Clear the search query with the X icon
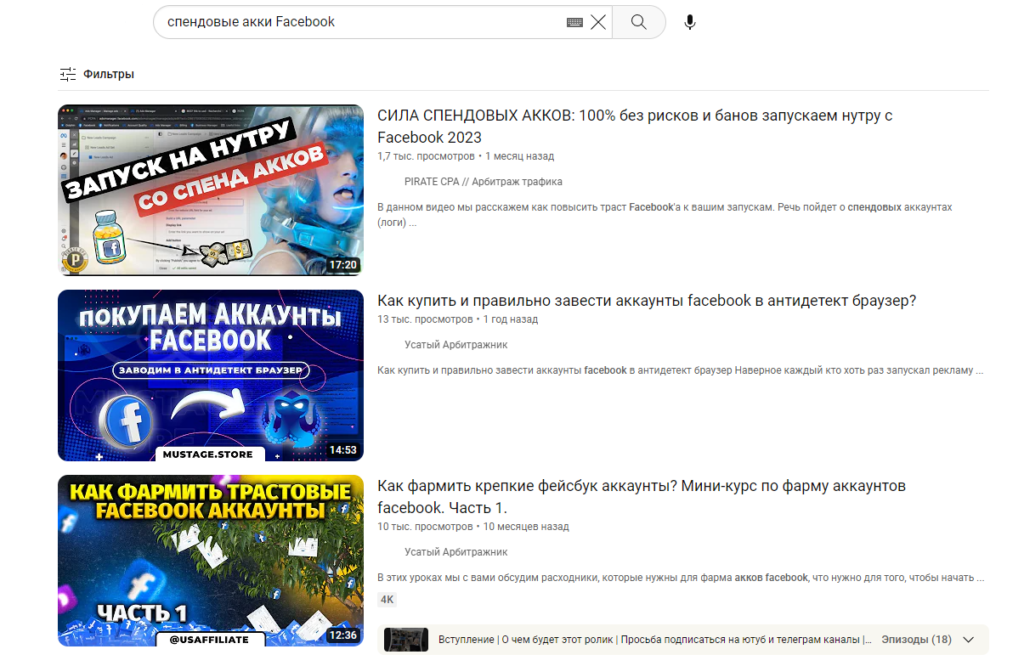The height and width of the screenshot is (666, 1024). point(598,22)
